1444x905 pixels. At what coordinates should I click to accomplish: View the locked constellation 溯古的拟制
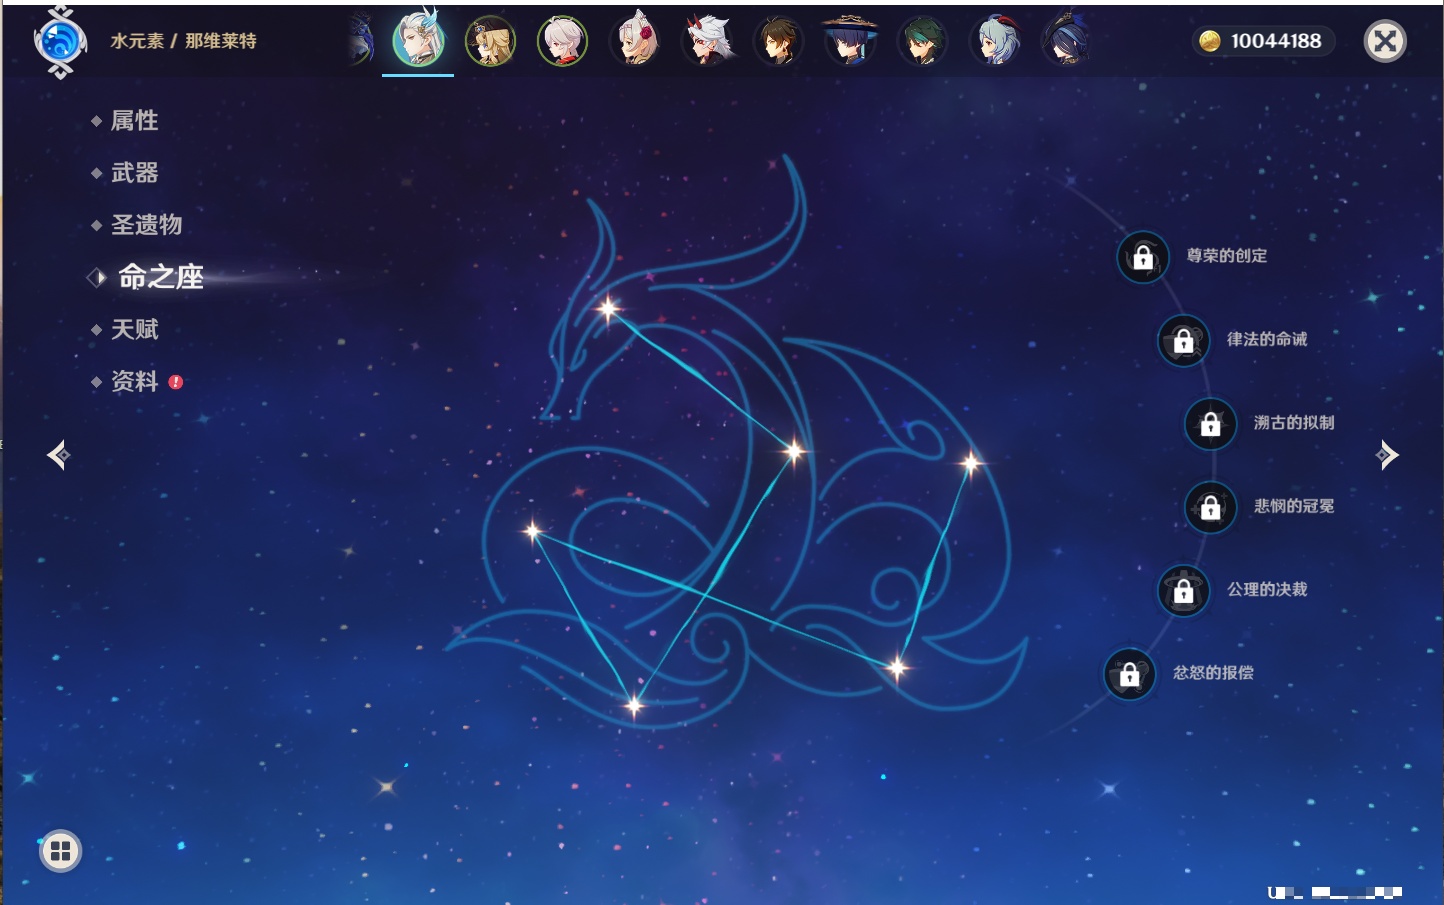(1210, 423)
